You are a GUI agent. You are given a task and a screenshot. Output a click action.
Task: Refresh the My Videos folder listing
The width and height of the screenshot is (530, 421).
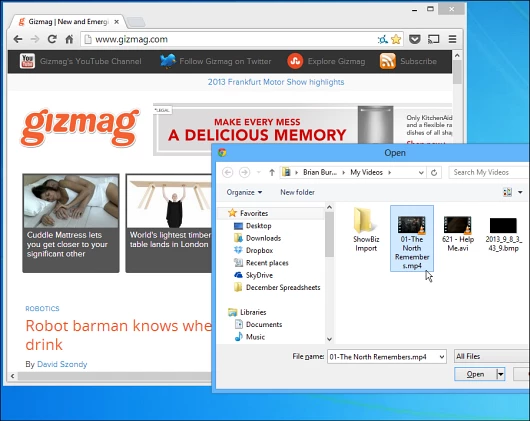tap(434, 172)
